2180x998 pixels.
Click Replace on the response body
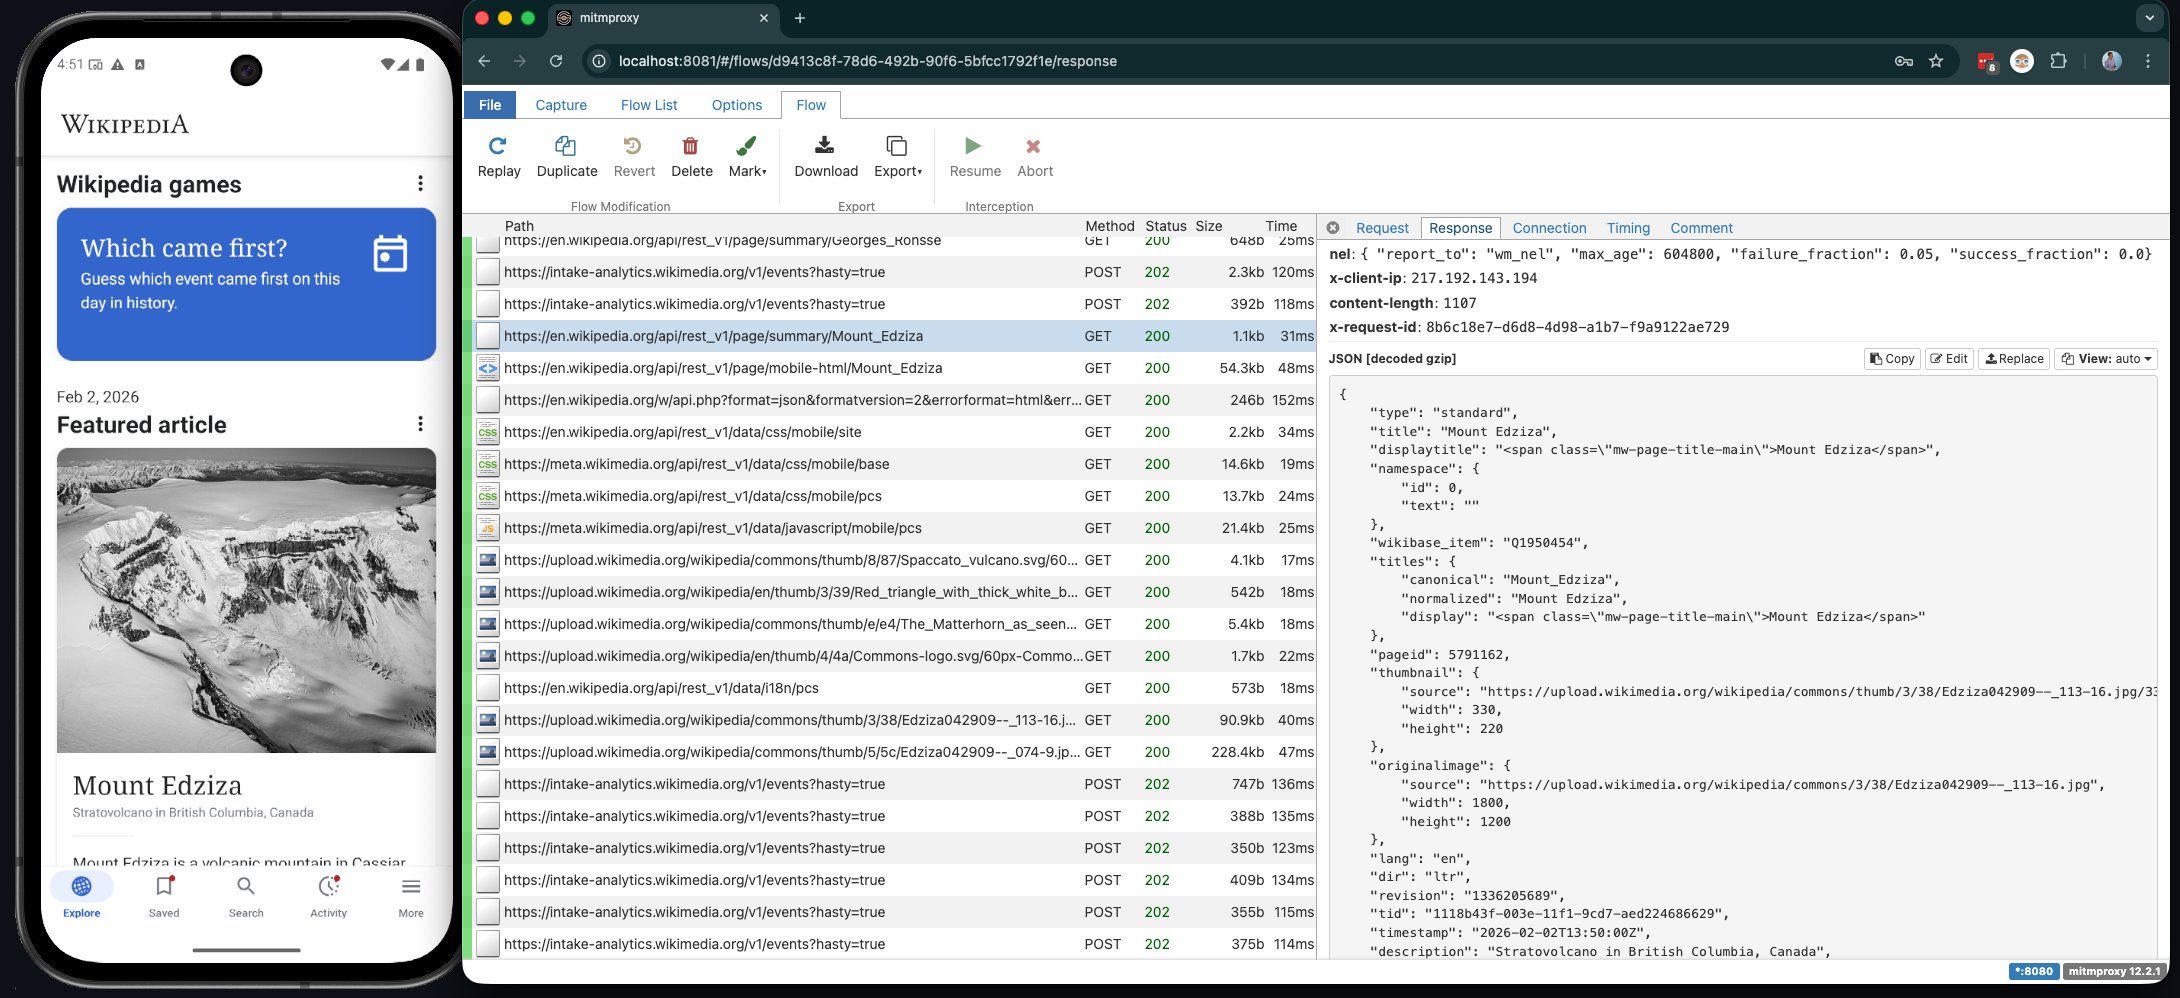click(2015, 359)
